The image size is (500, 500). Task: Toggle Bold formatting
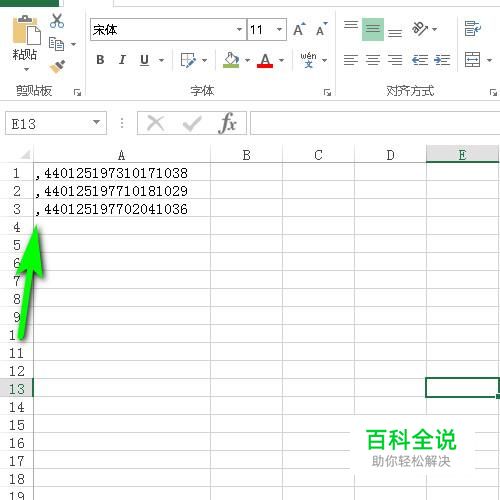(100, 60)
